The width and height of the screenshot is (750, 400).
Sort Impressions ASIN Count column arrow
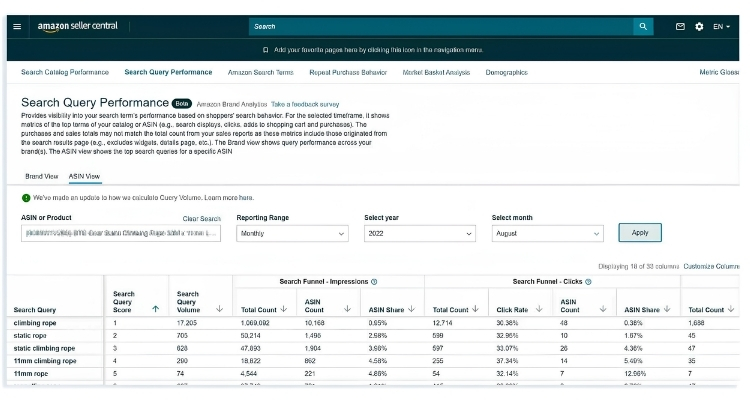click(348, 309)
